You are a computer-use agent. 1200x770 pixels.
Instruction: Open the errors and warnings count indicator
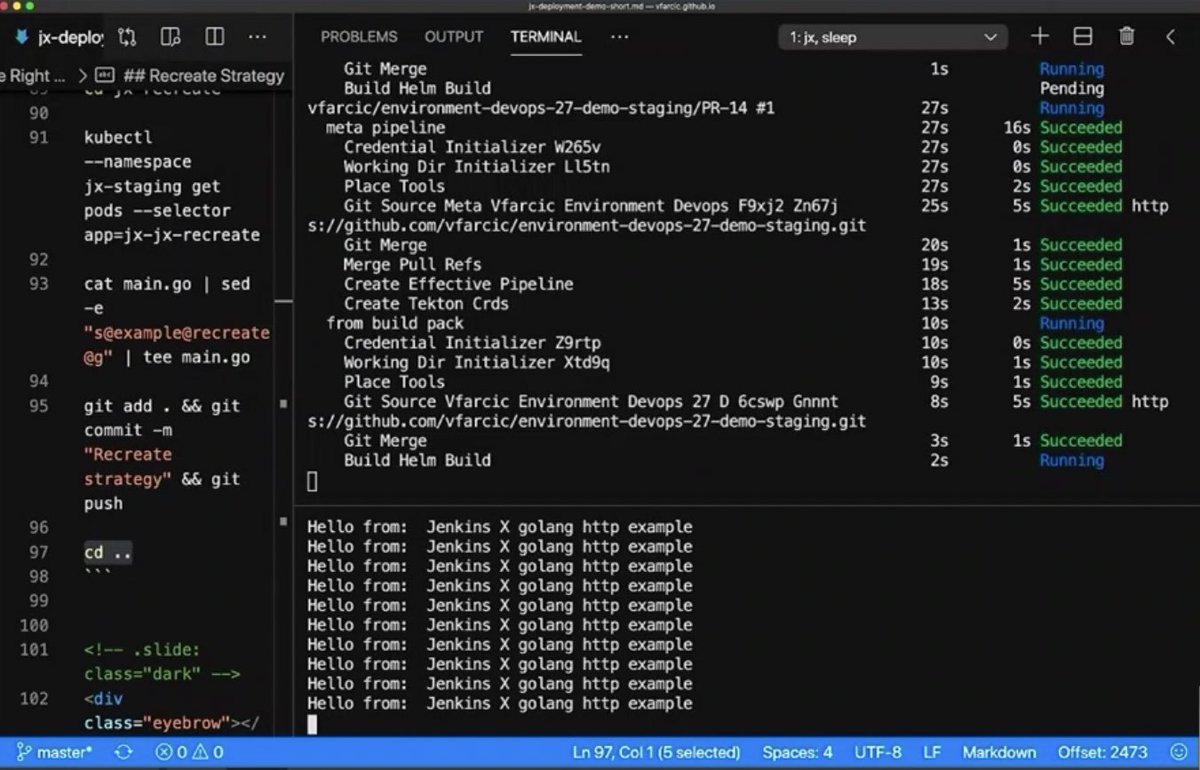pos(189,752)
